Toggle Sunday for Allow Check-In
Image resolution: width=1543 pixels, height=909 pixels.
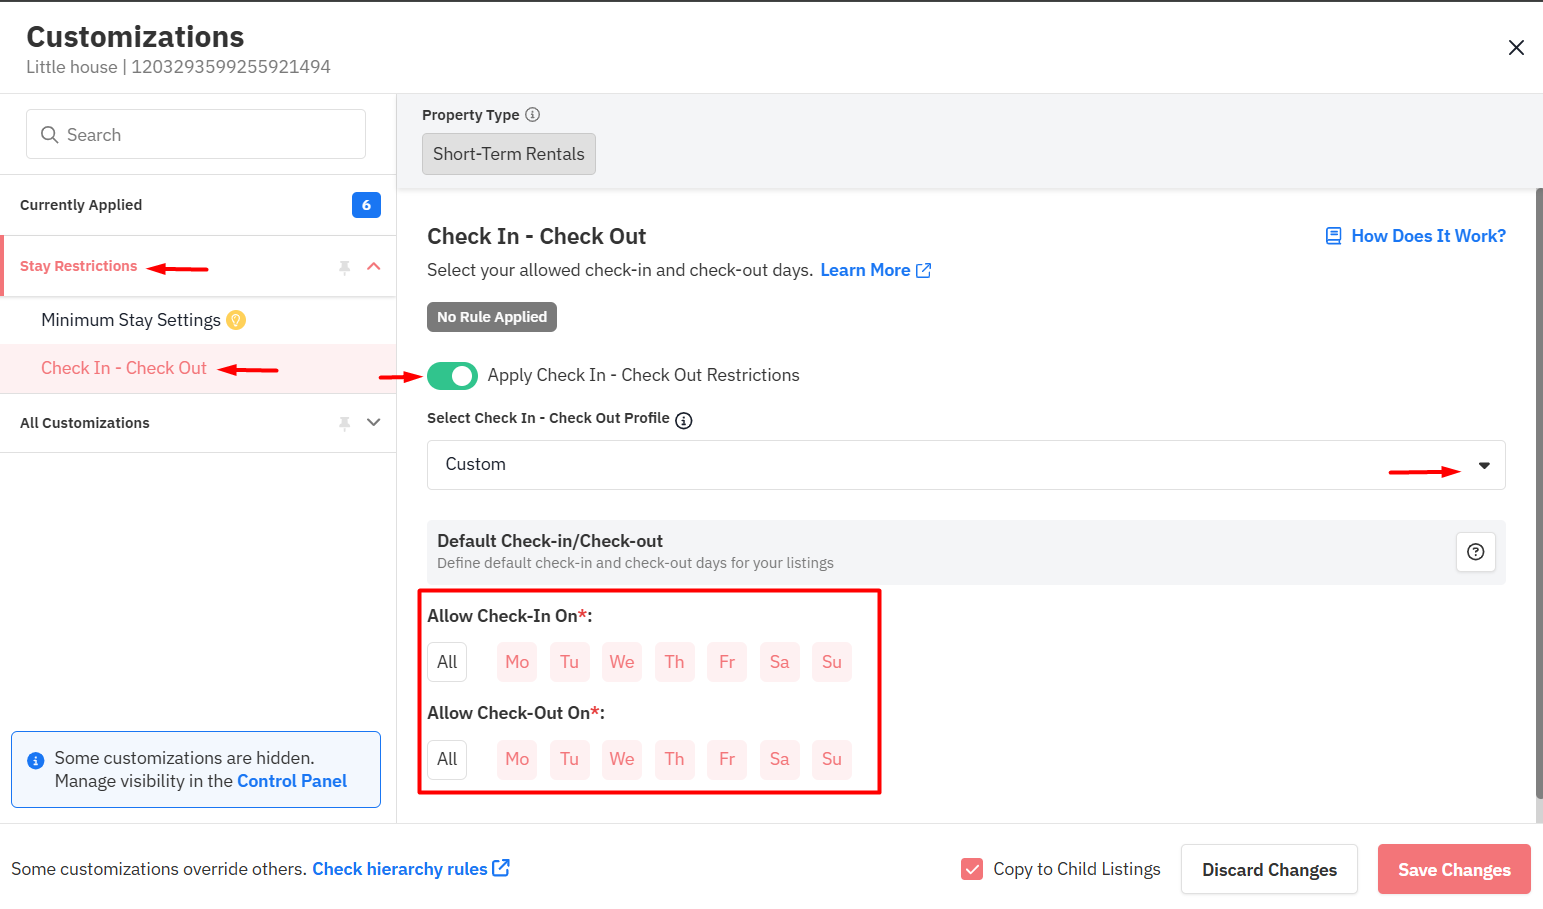pos(832,662)
